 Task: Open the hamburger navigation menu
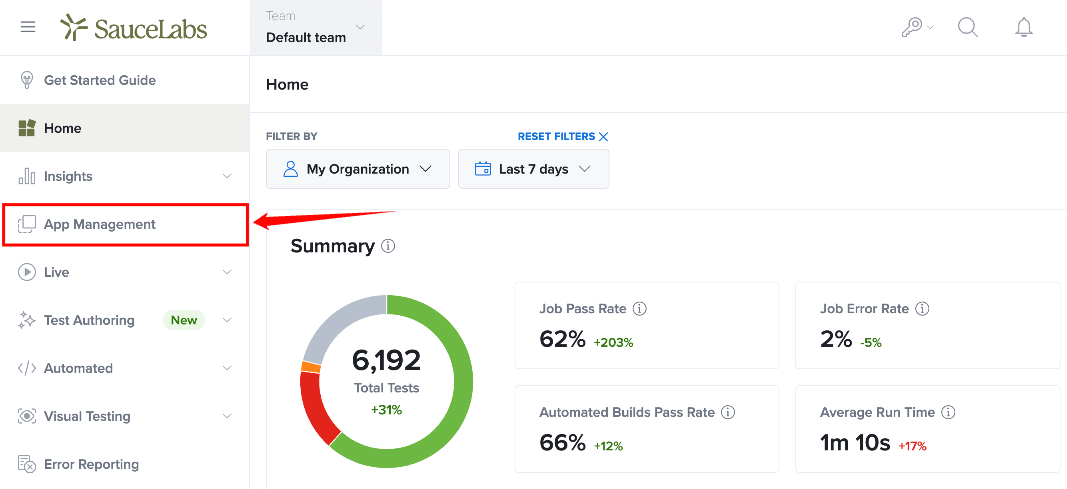[x=28, y=27]
